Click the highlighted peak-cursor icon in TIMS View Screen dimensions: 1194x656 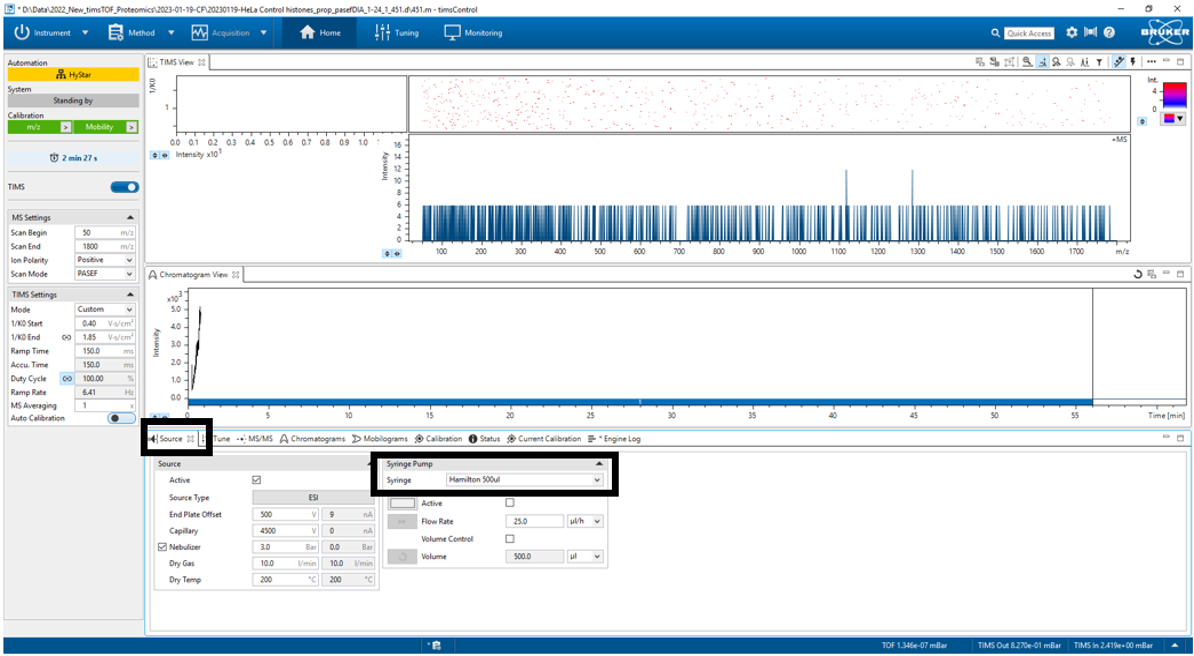click(x=1042, y=62)
